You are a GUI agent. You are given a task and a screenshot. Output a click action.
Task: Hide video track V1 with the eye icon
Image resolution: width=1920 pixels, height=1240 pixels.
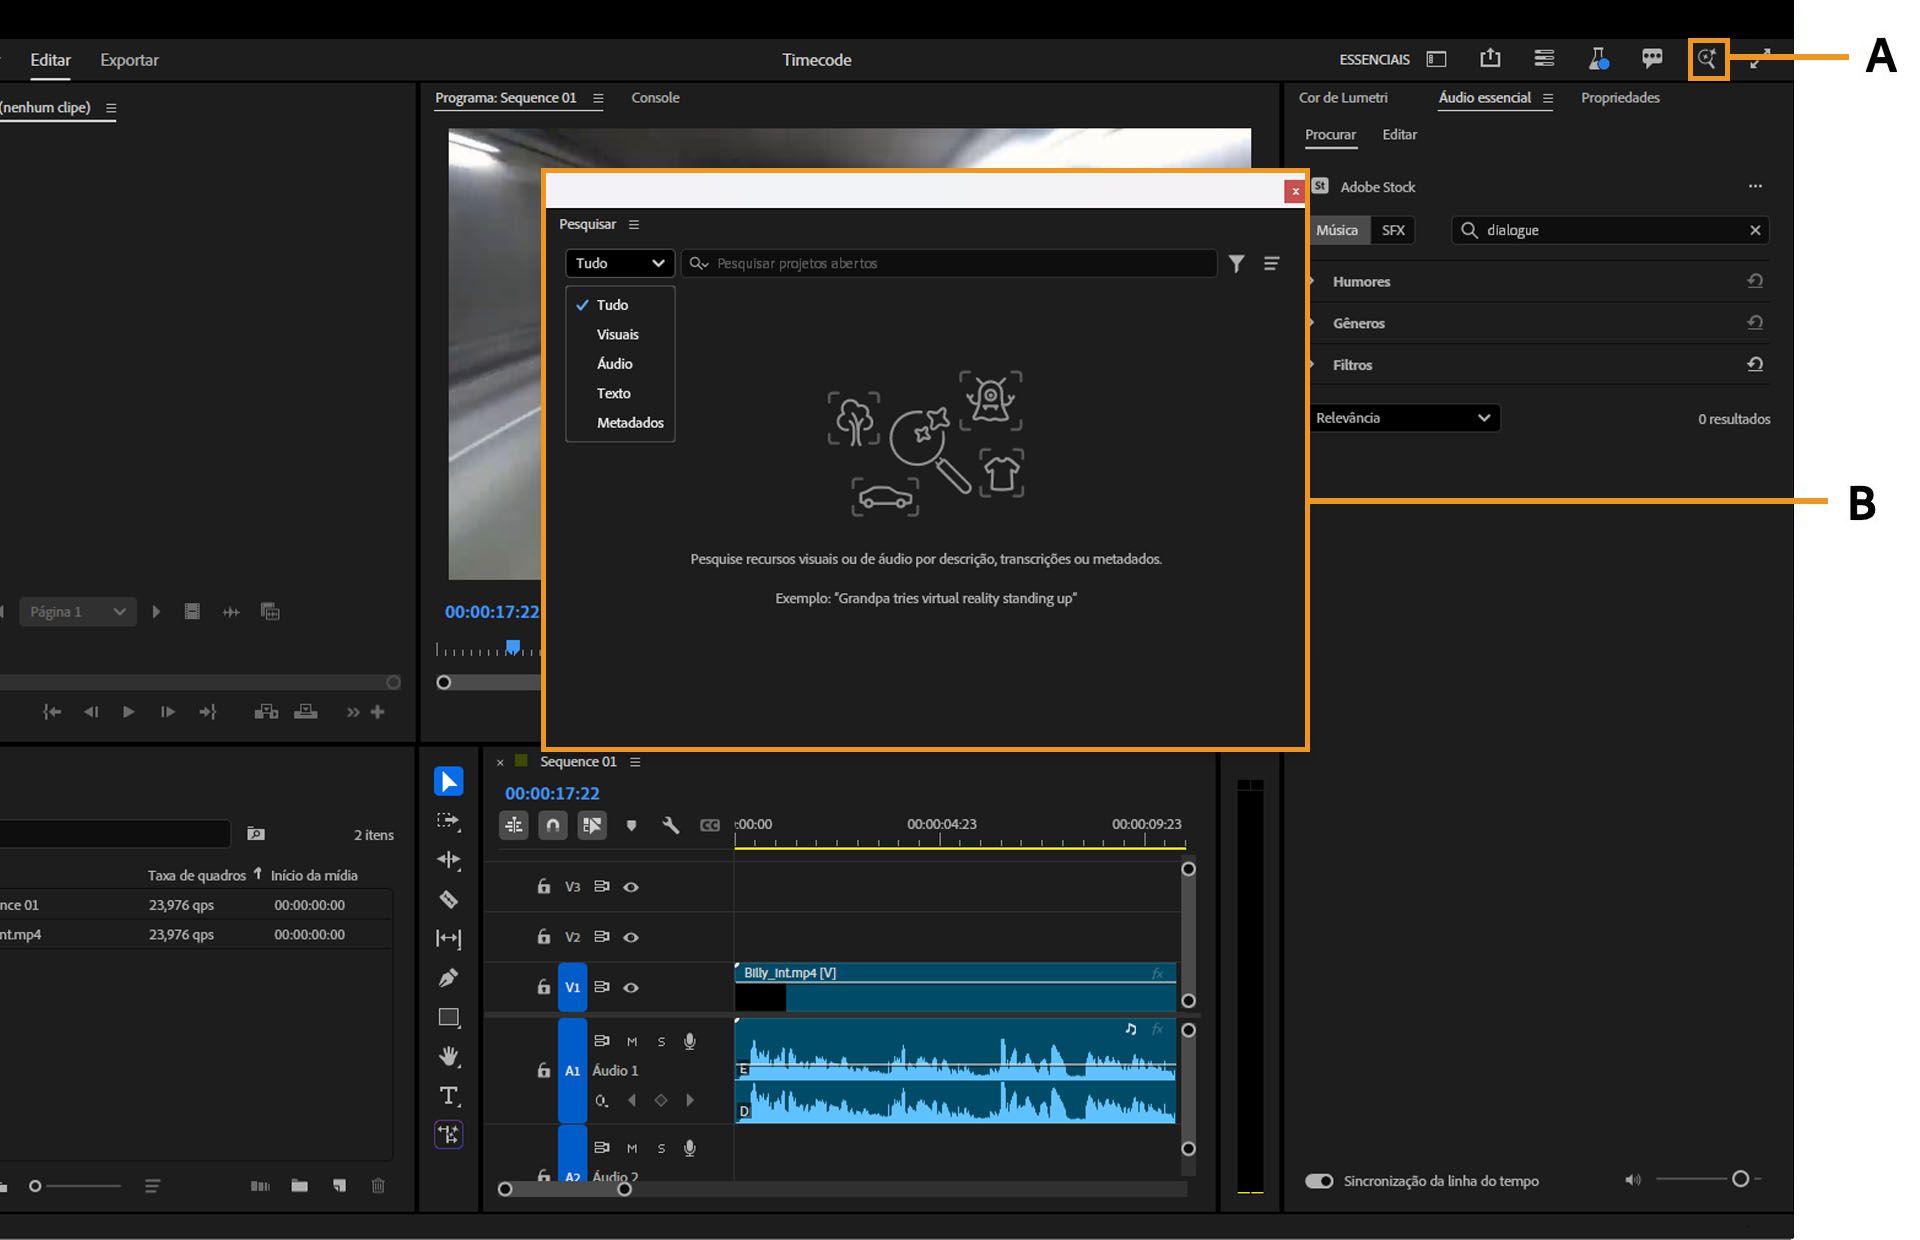pyautogui.click(x=631, y=987)
